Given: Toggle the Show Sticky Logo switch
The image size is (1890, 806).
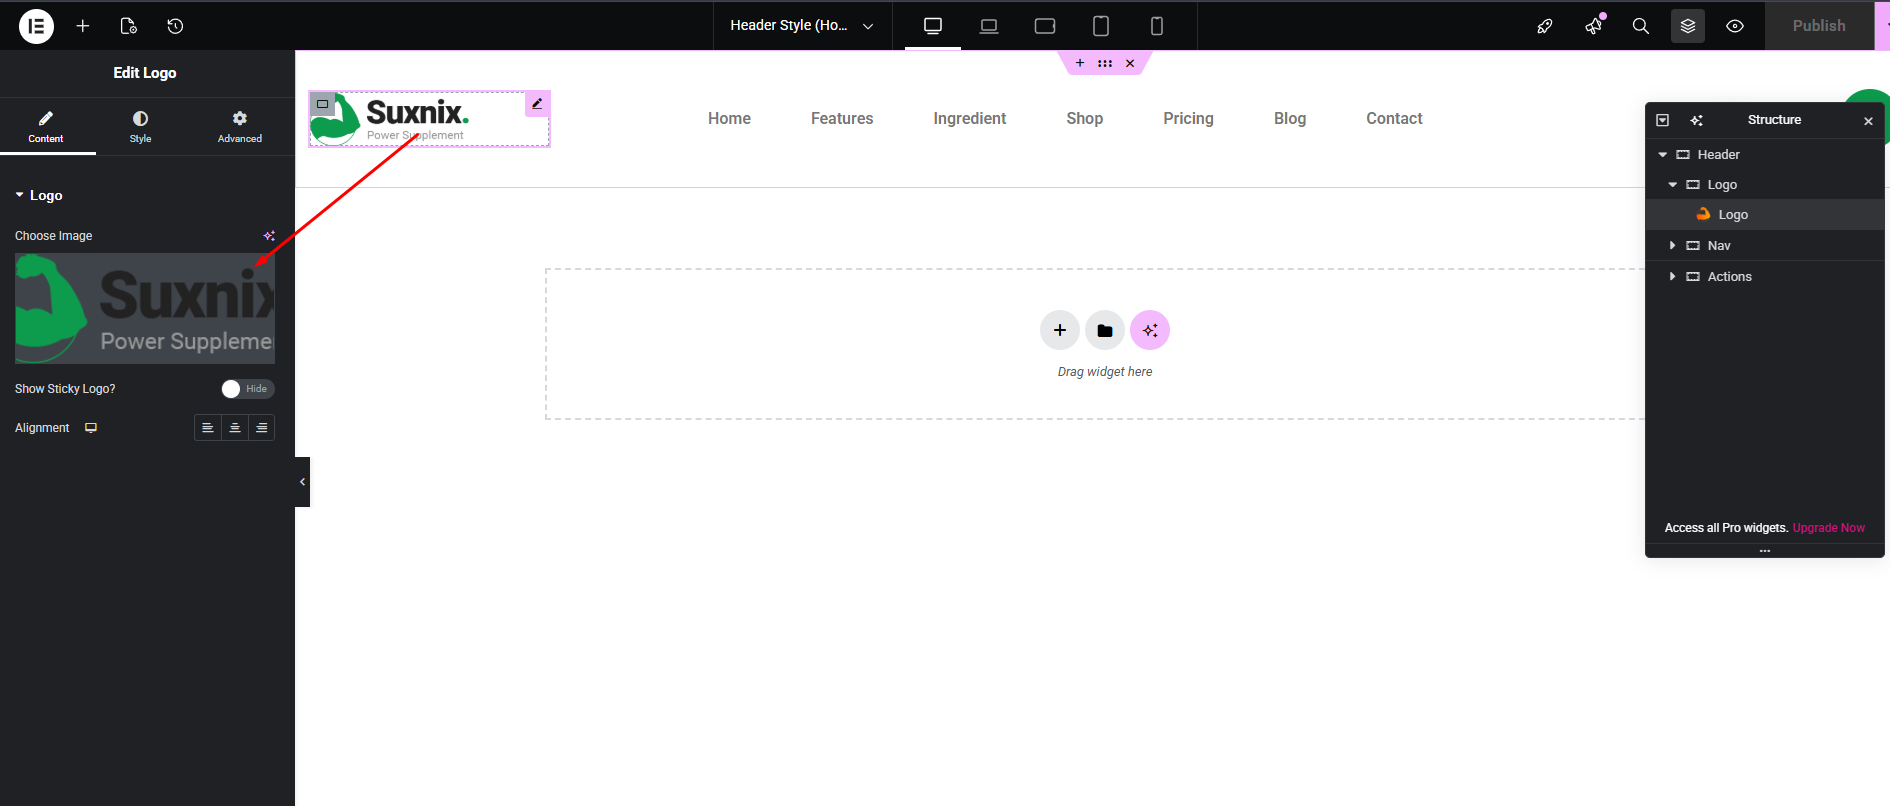Looking at the screenshot, I should 247,389.
